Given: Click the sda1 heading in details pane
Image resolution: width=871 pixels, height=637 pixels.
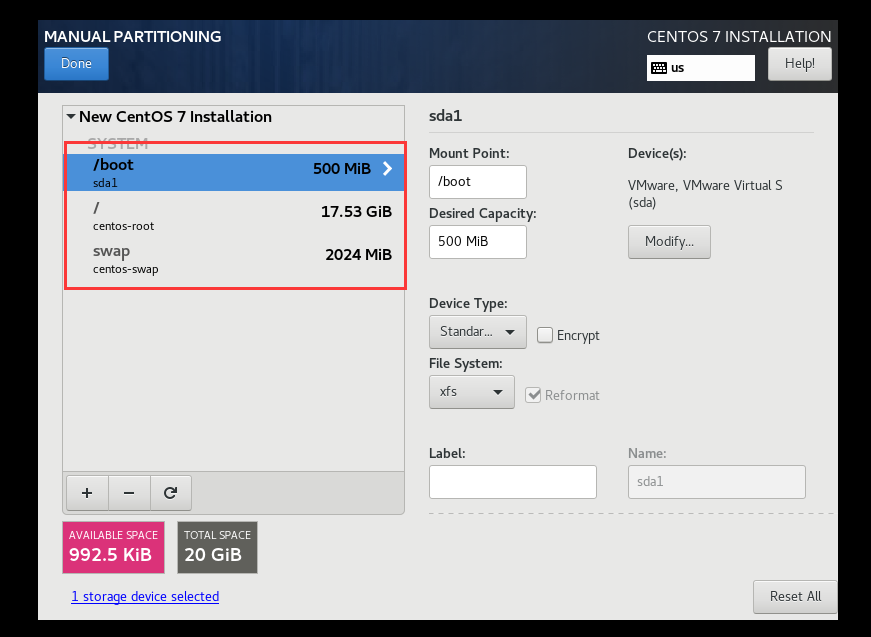Looking at the screenshot, I should tap(445, 116).
